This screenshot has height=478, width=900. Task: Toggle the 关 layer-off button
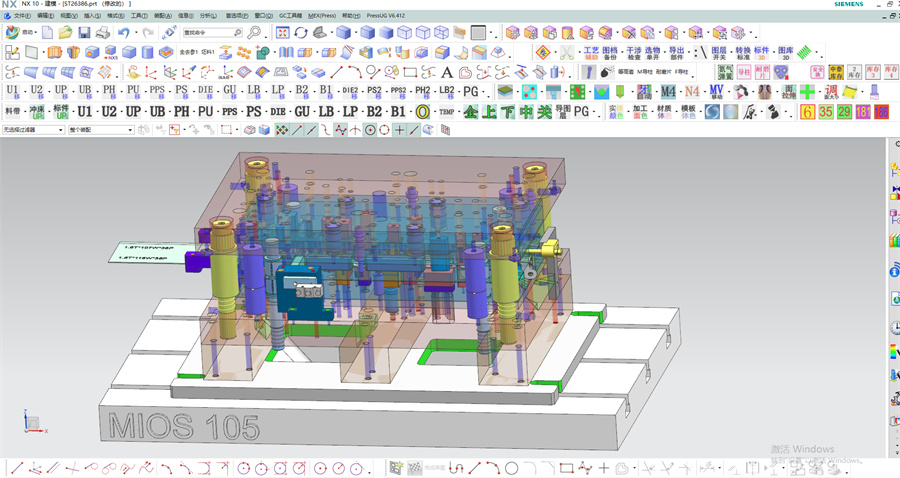coord(544,111)
